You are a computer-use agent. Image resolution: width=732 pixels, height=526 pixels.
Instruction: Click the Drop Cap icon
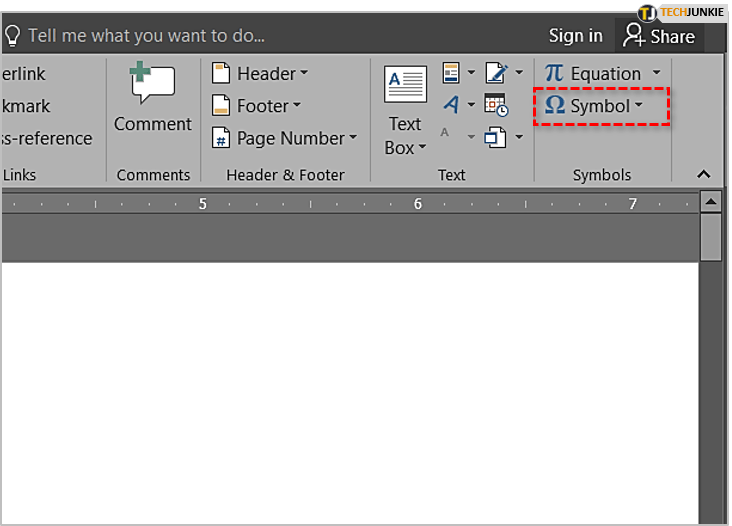pyautogui.click(x=445, y=134)
